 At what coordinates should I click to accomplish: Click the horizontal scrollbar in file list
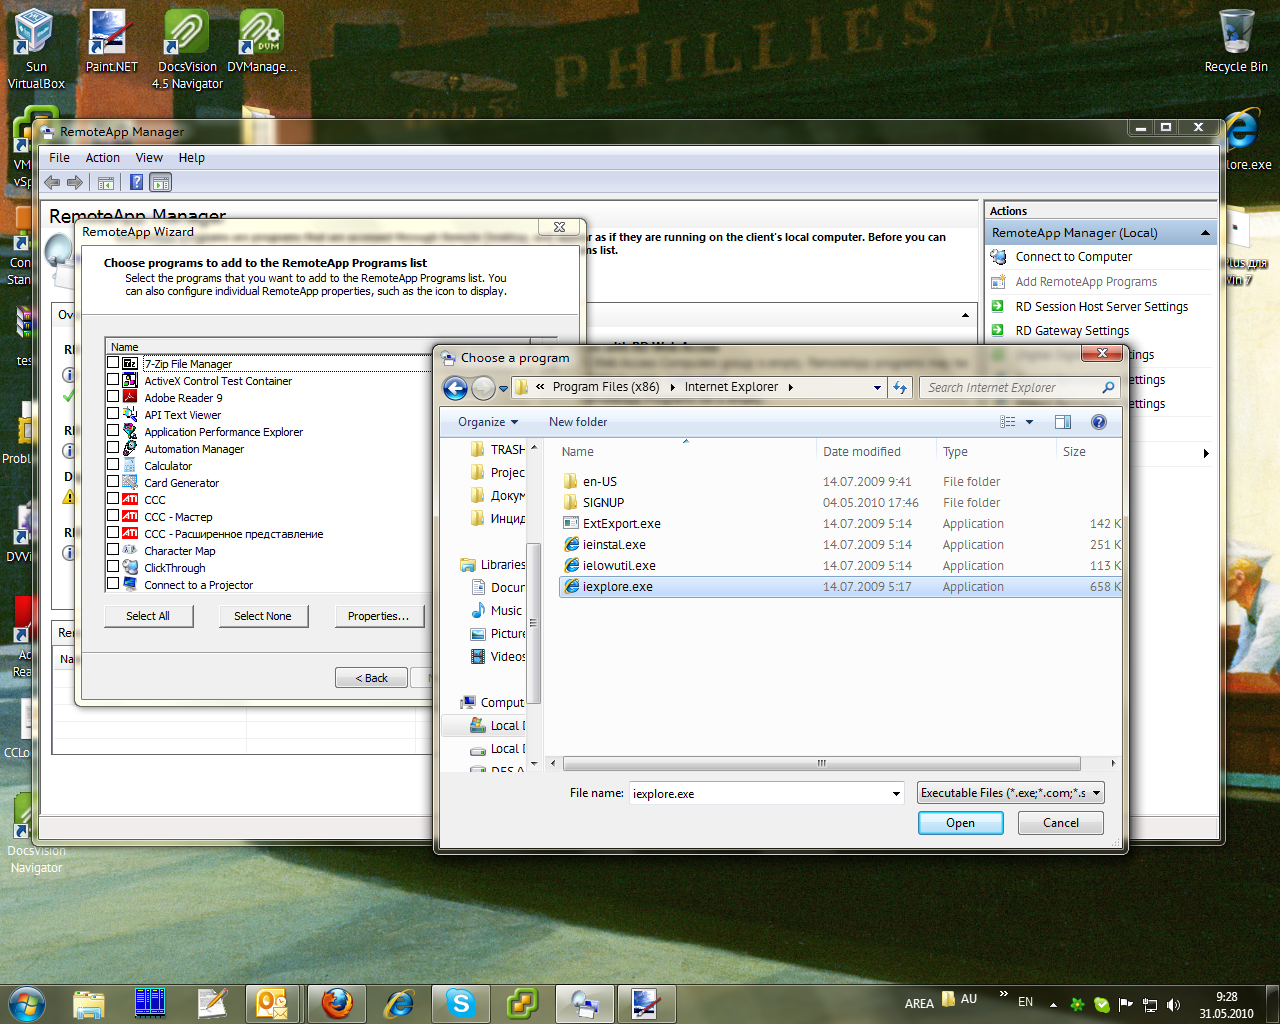pyautogui.click(x=821, y=763)
